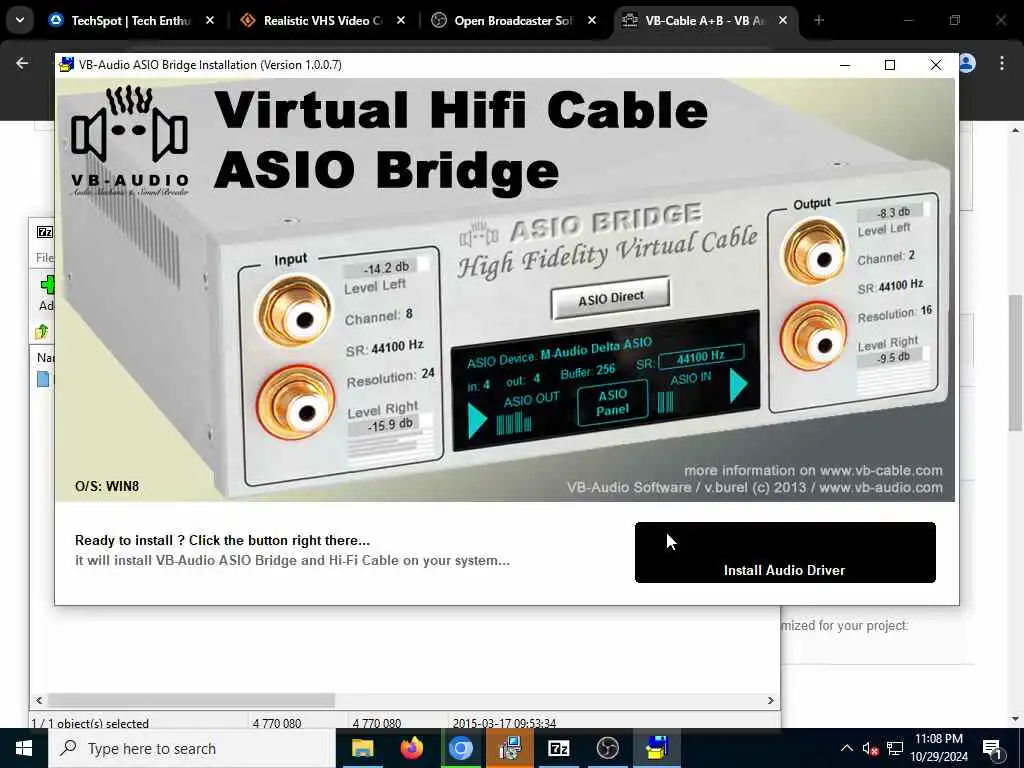The height and width of the screenshot is (768, 1024).
Task: Click the VB-Audio installer title bar icon
Action: pyautogui.click(x=66, y=65)
